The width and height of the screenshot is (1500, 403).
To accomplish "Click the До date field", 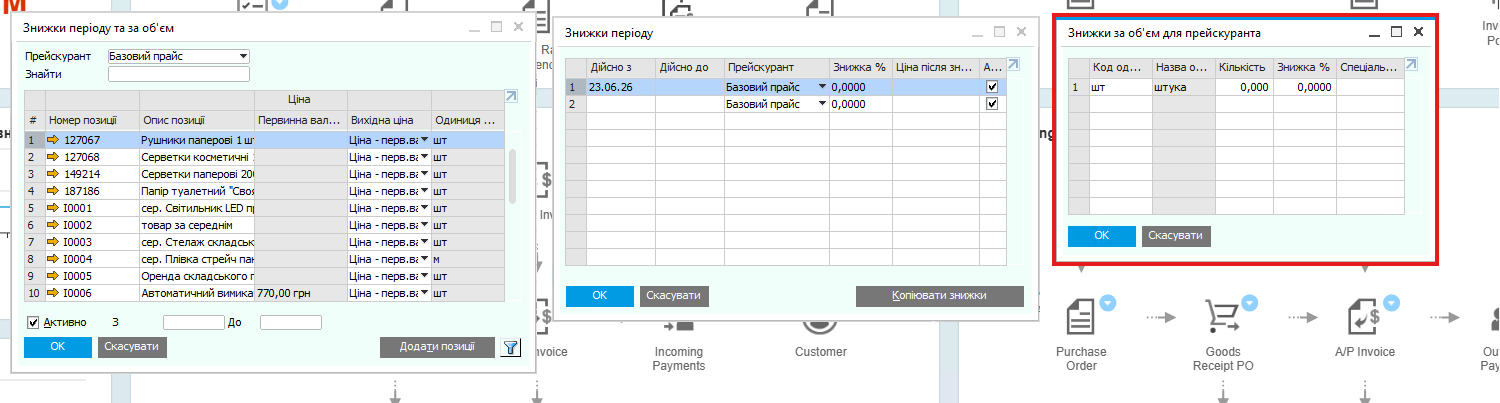I will coord(291,322).
